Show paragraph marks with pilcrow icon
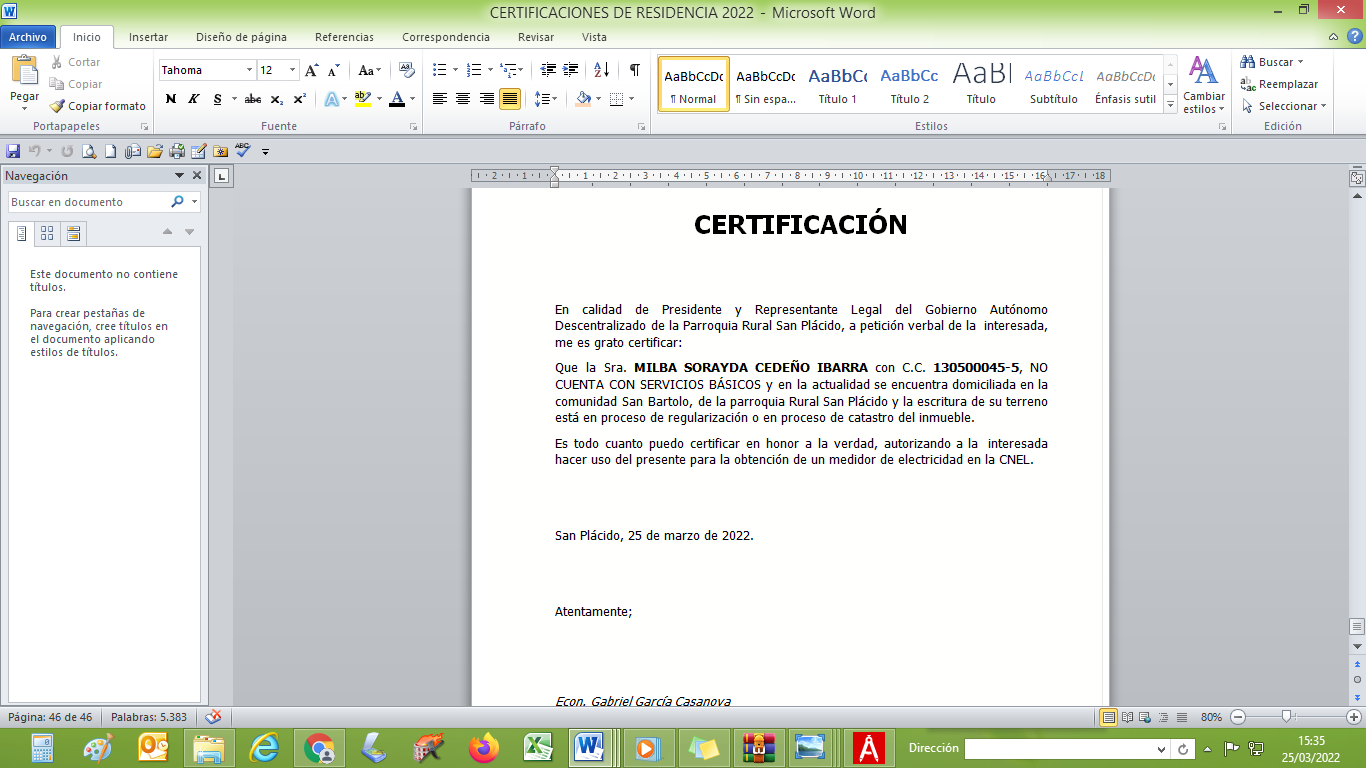This screenshot has height=768, width=1366. click(x=634, y=70)
